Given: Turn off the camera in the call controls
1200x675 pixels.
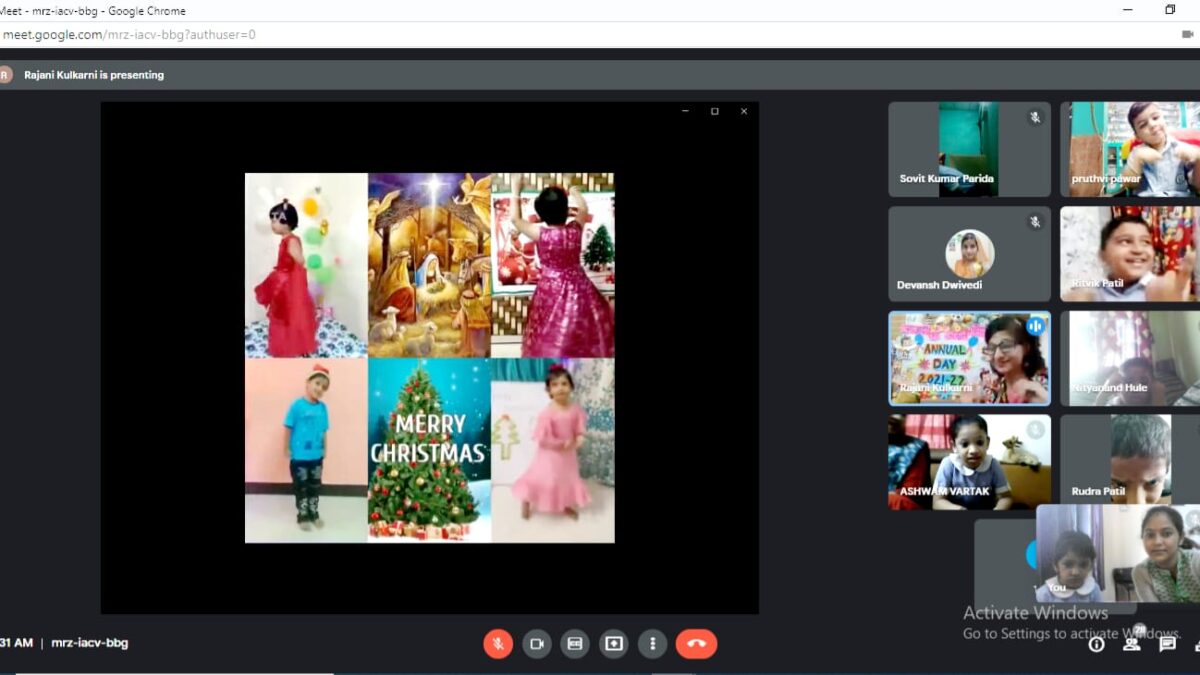Looking at the screenshot, I should pyautogui.click(x=537, y=644).
